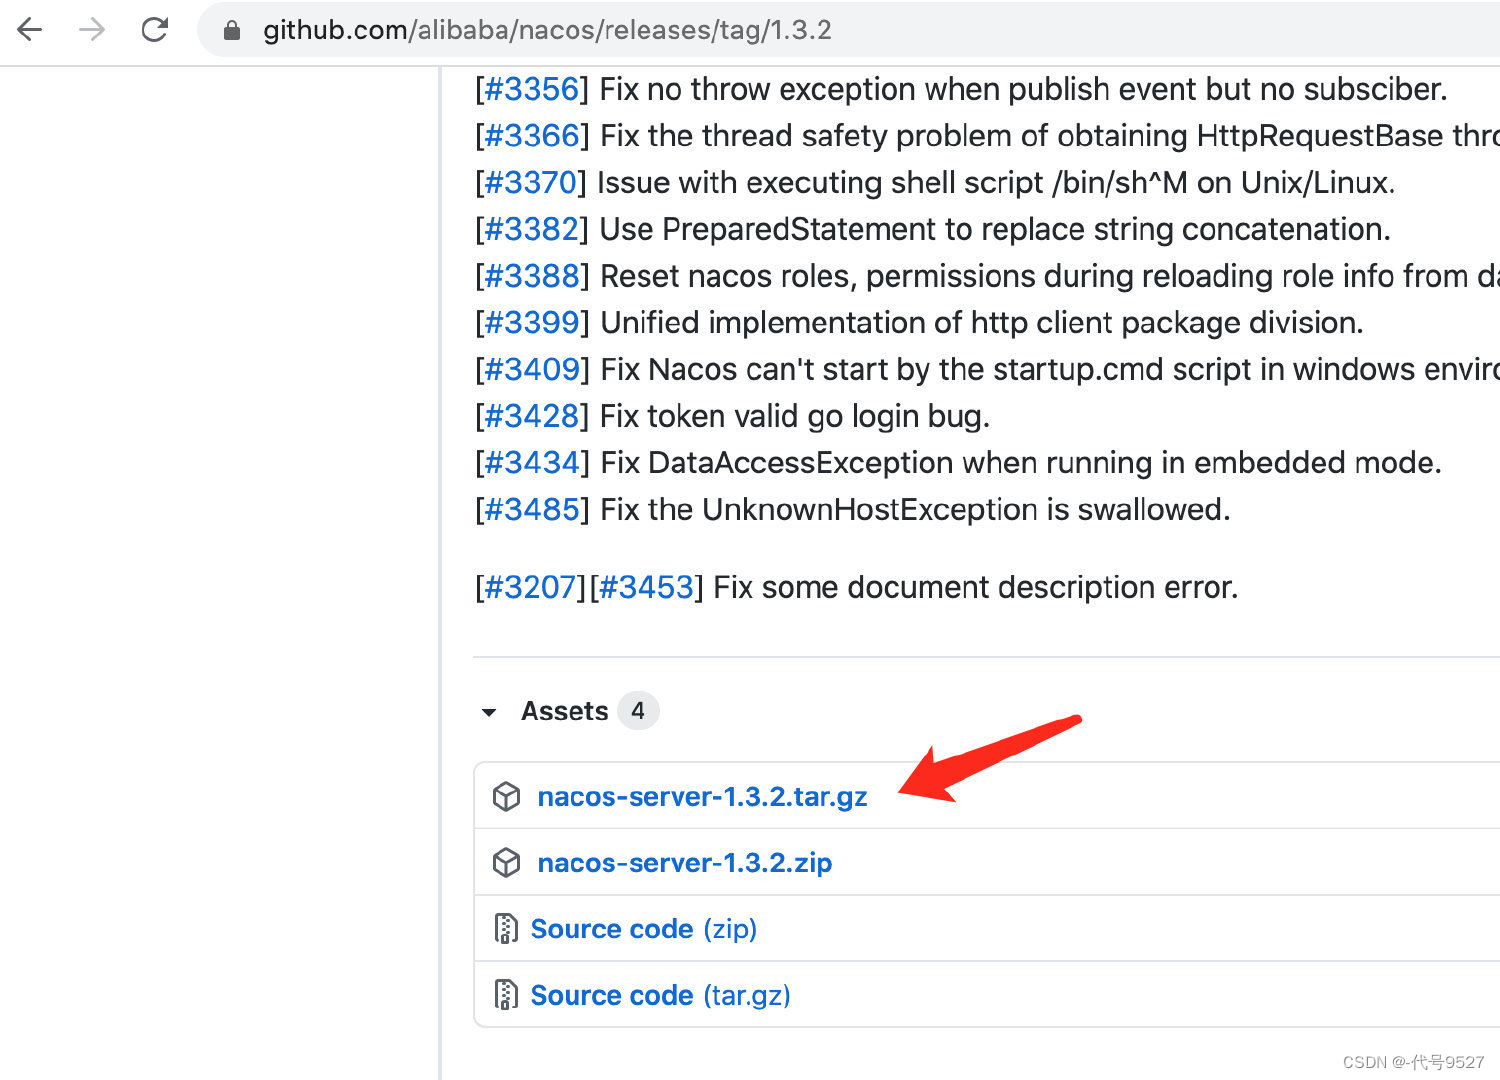
Task: Reload the page with the refresh icon
Action: 155,30
